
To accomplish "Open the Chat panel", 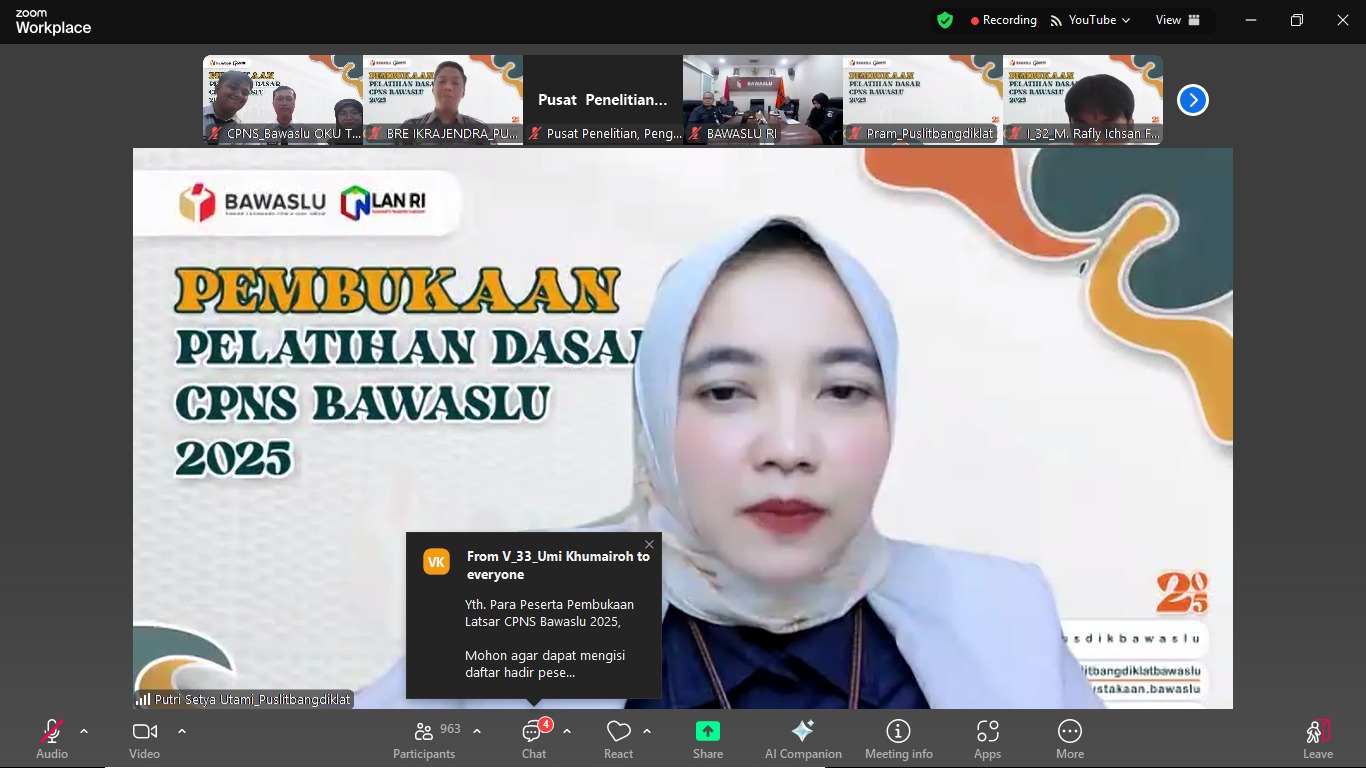I will point(534,739).
